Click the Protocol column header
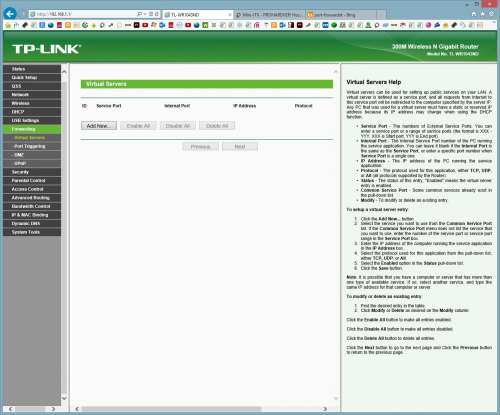Image resolution: width=500 pixels, height=415 pixels. pos(303,106)
